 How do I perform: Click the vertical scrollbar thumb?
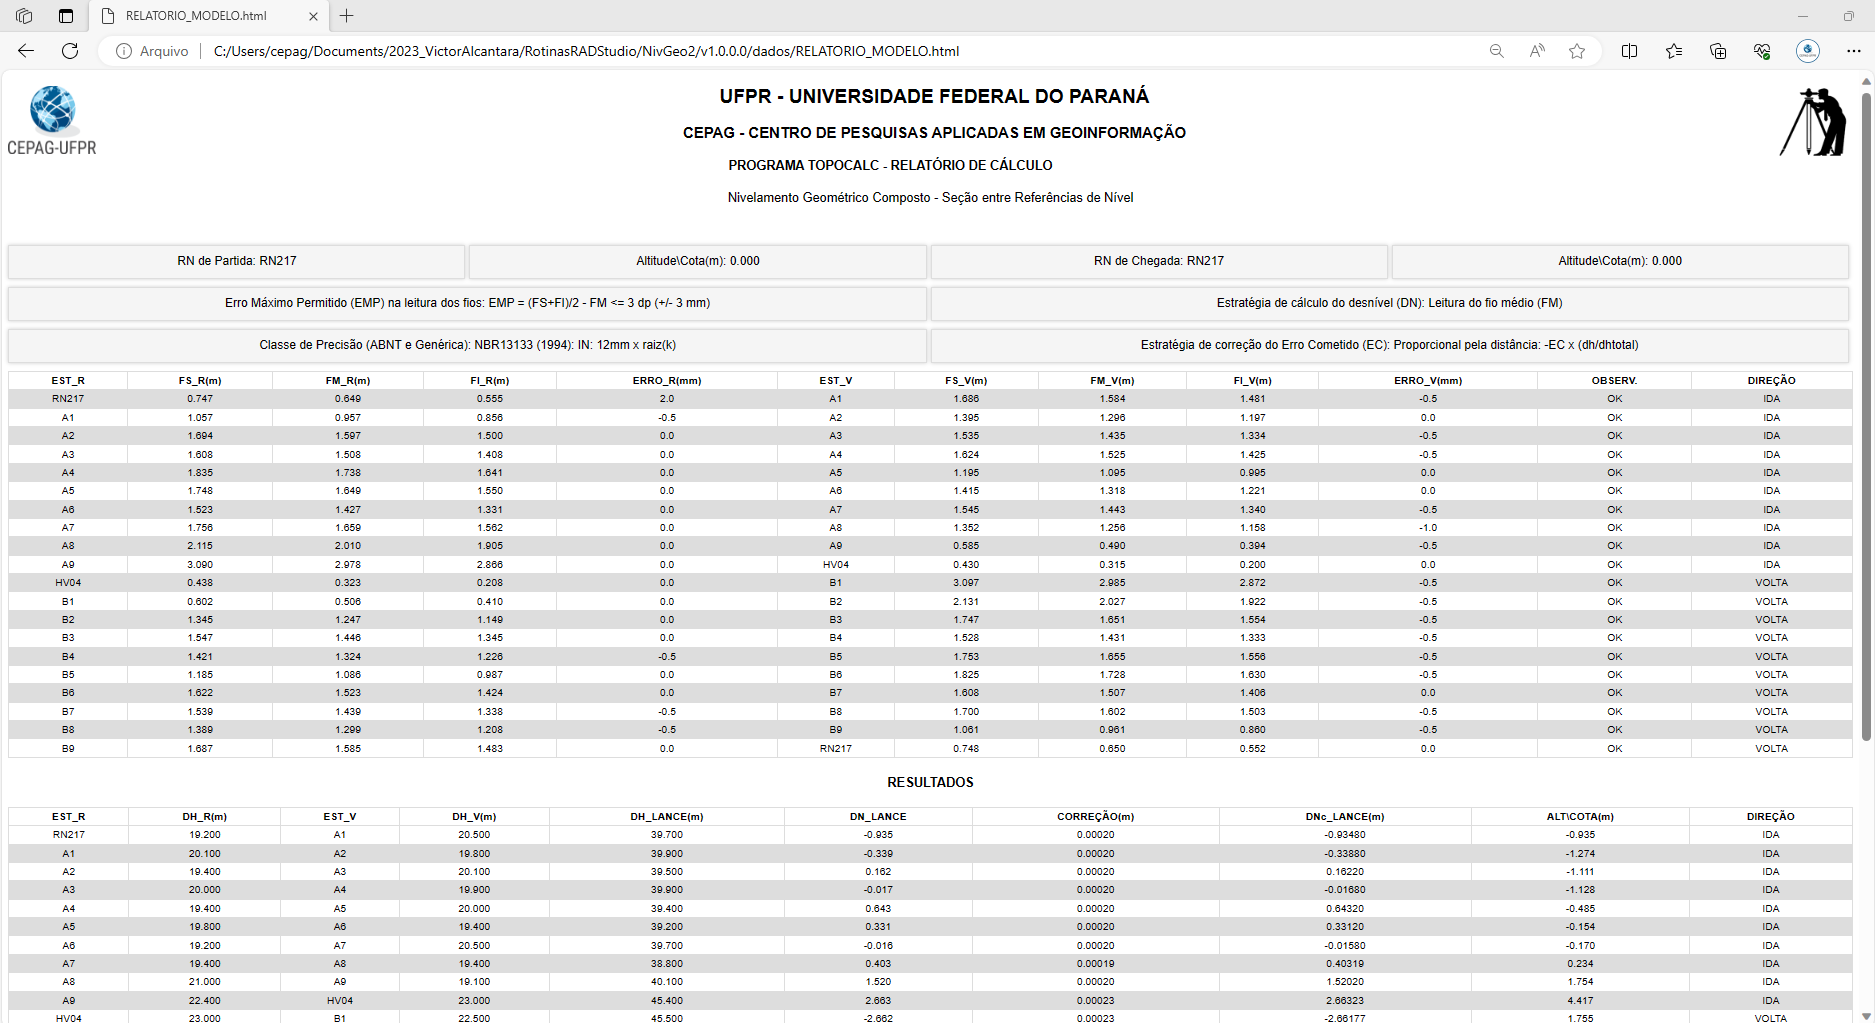click(x=1866, y=416)
